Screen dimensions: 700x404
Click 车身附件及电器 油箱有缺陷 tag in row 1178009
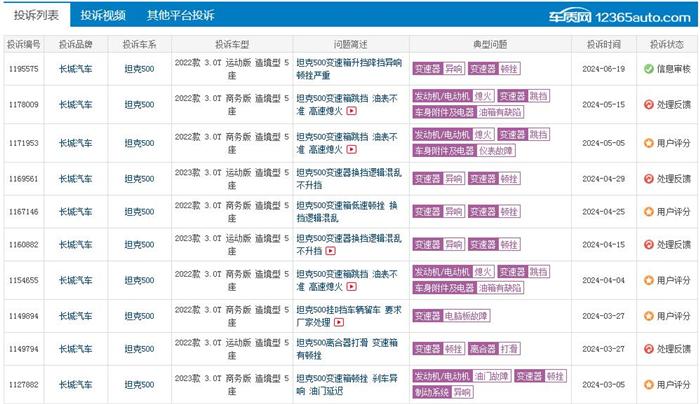(468, 112)
